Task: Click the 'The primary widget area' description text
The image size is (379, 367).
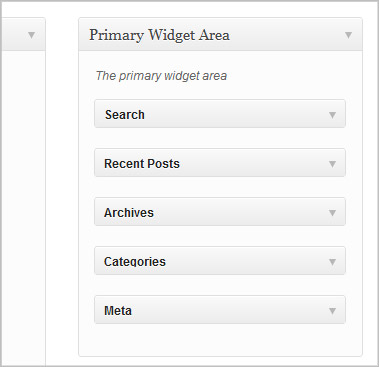Action: 161,76
